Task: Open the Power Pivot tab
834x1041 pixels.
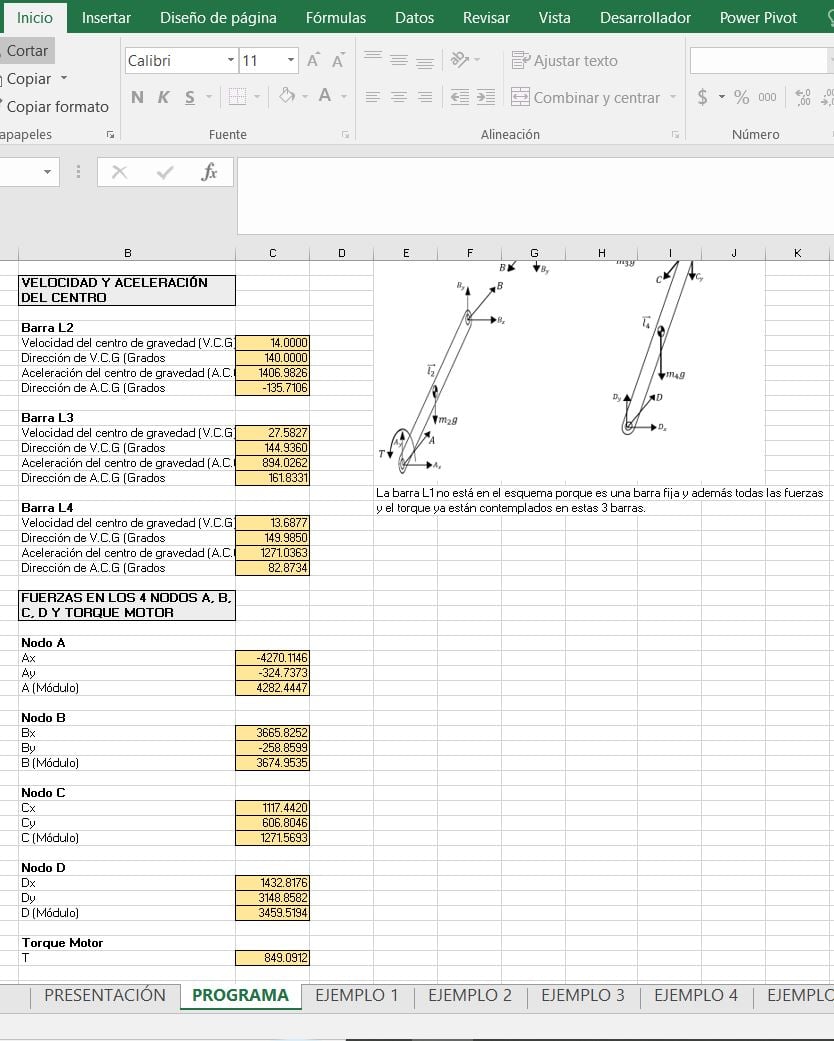Action: click(x=758, y=18)
